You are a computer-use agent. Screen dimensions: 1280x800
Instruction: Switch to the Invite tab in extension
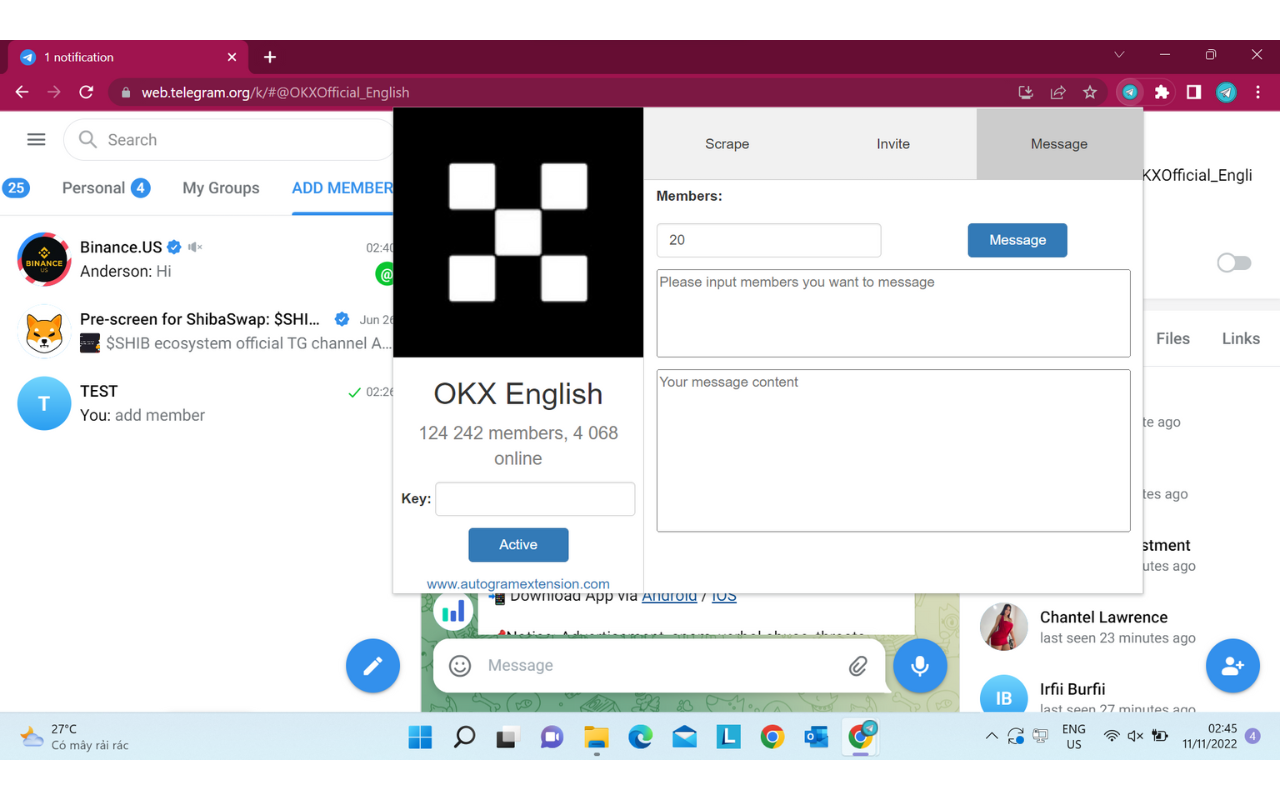click(893, 144)
